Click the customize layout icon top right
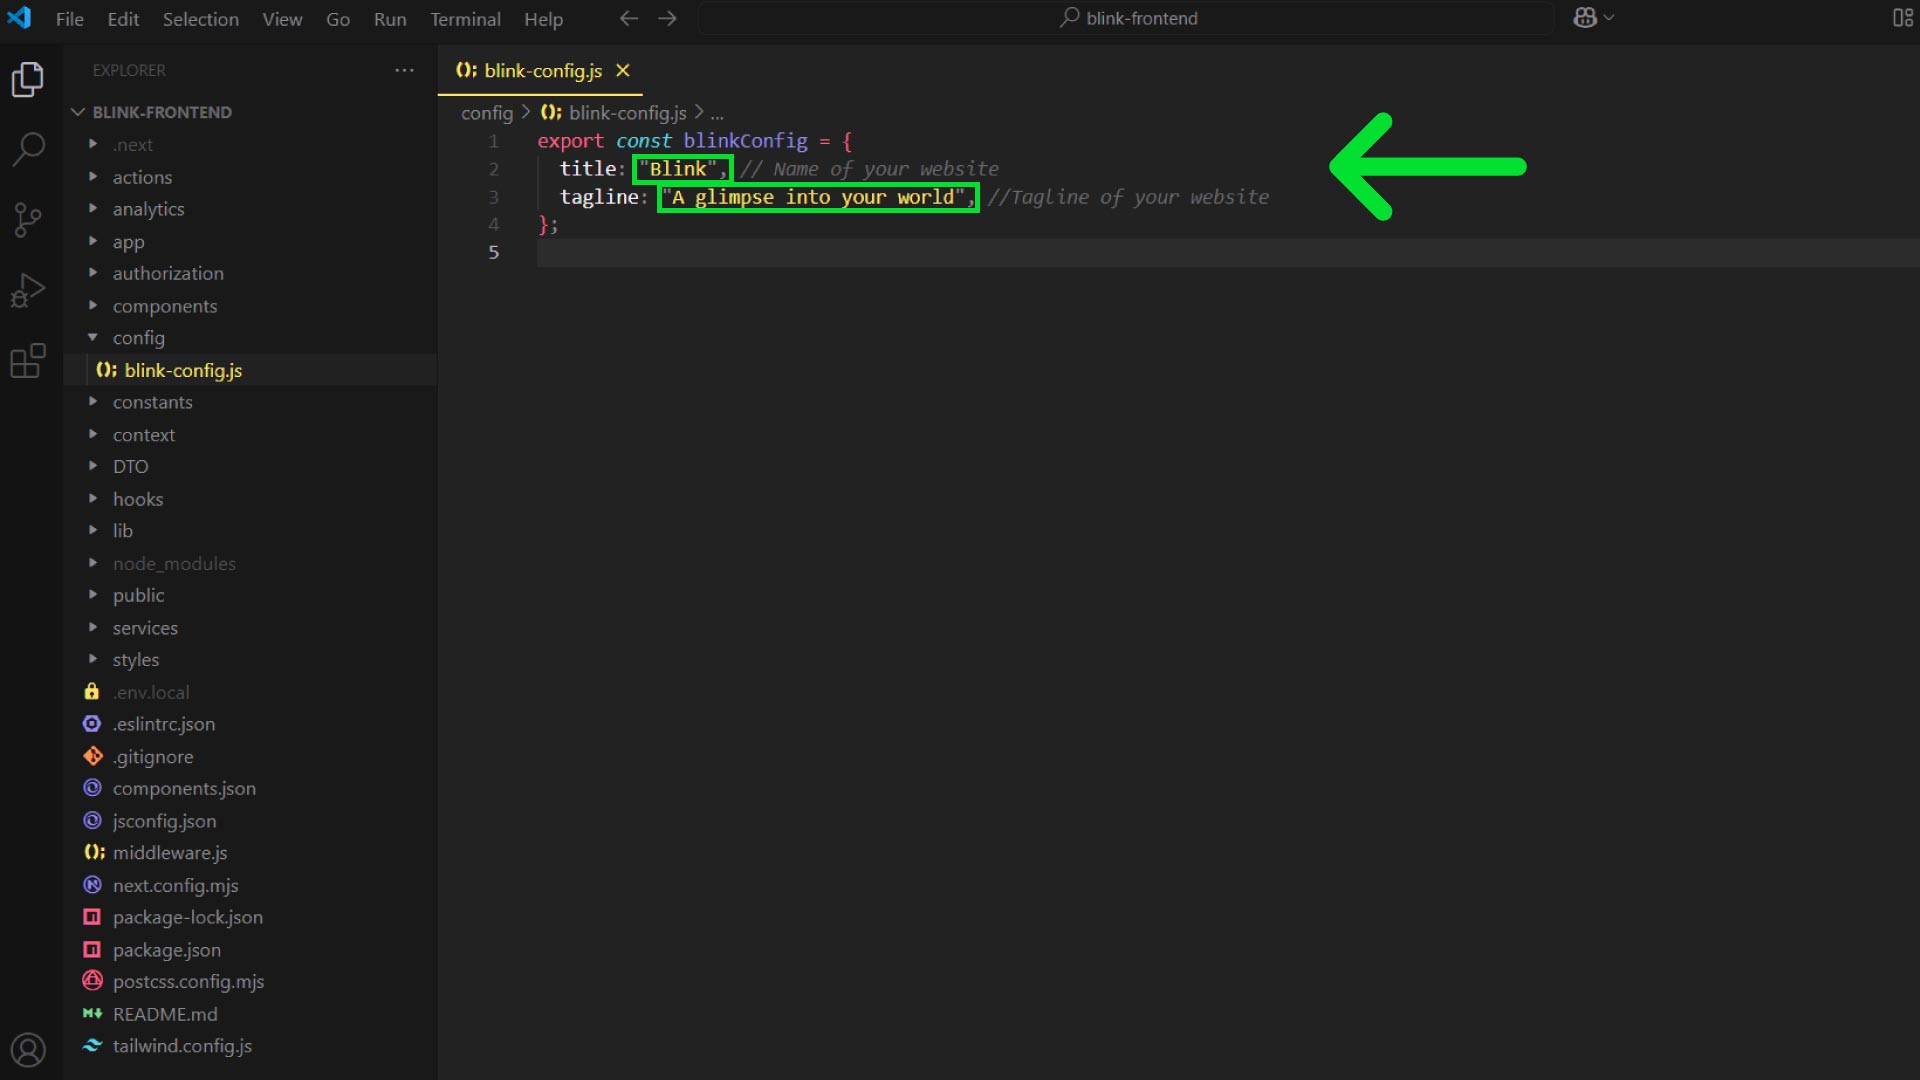 click(1902, 18)
